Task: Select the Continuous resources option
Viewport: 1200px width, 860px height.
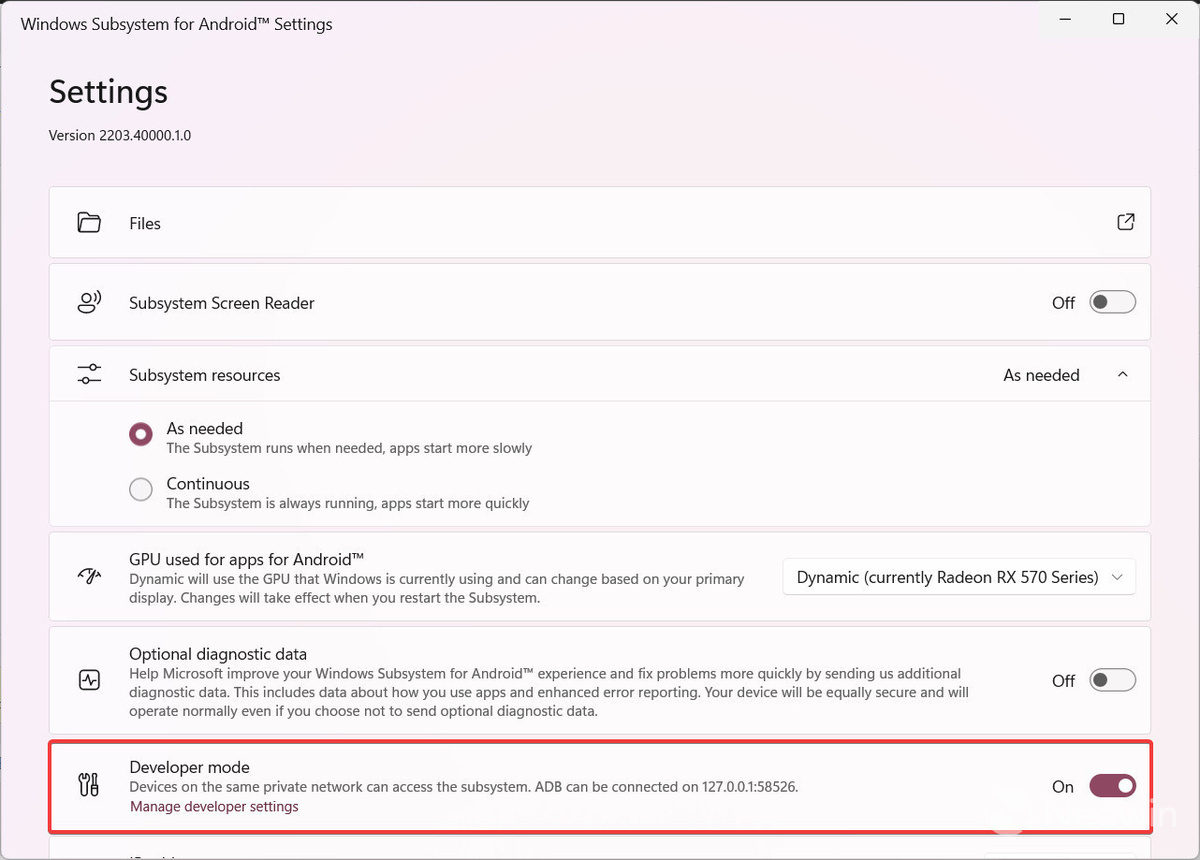Action: pyautogui.click(x=140, y=489)
